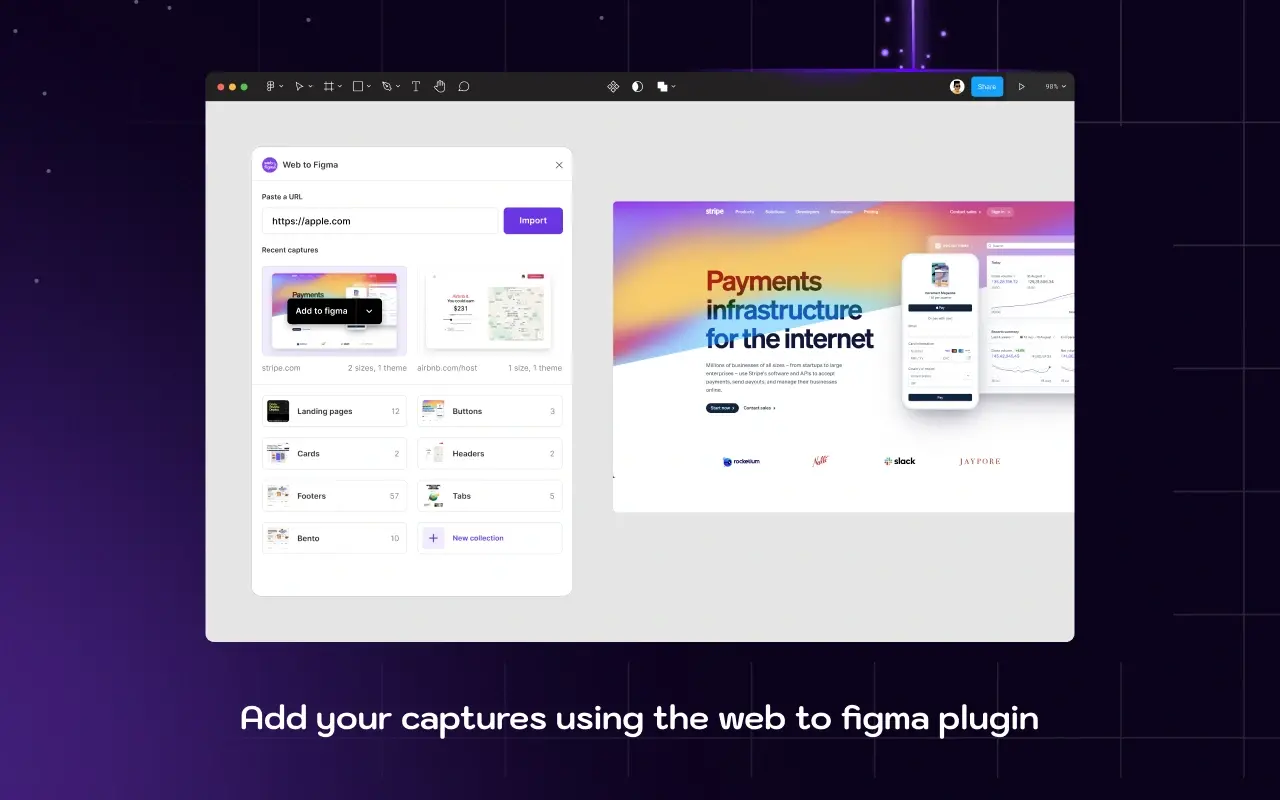Click the JAYPORE logo in canvas preview
Screen dimensions: 1280x800
tap(980, 461)
